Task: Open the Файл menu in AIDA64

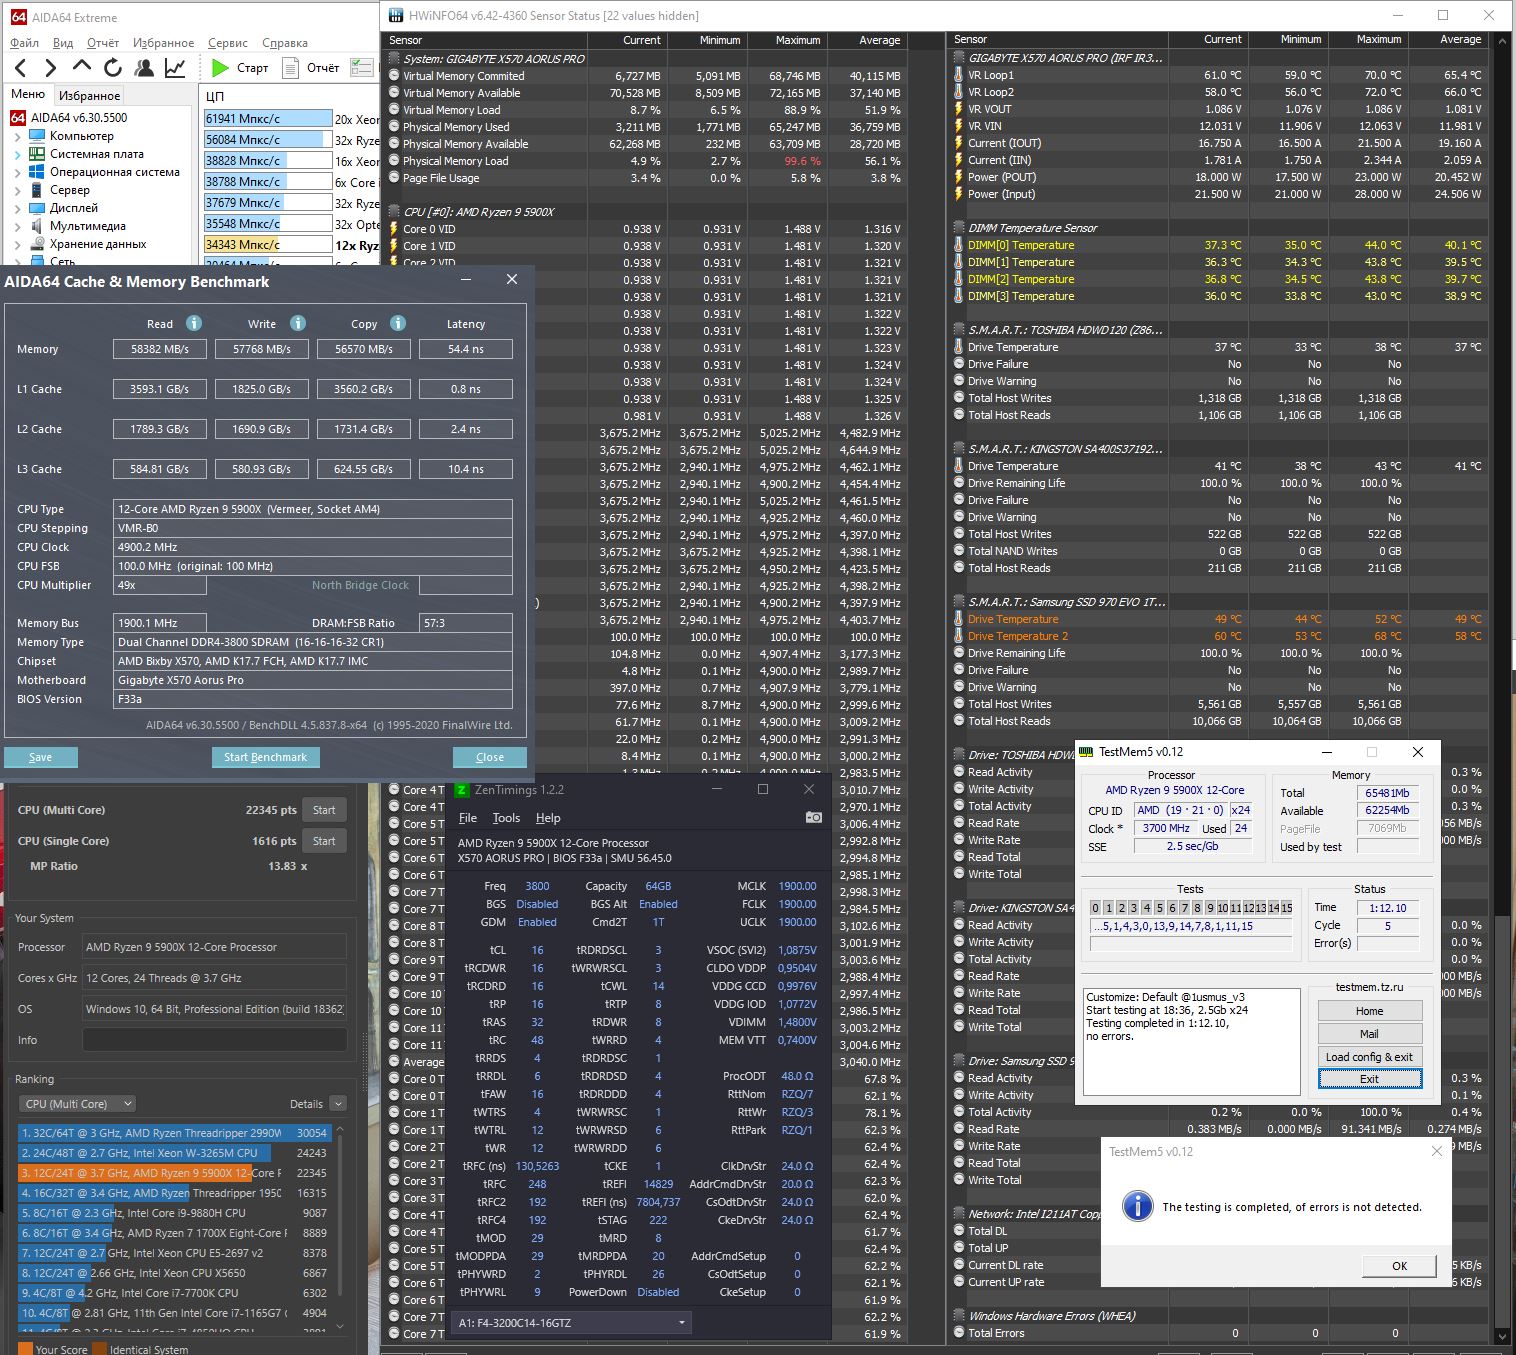Action: pyautogui.click(x=24, y=43)
